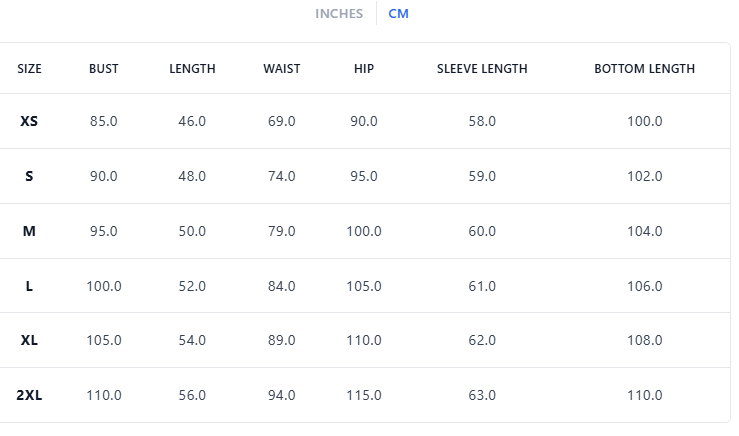
Task: Click the HIP column header
Action: click(x=364, y=69)
